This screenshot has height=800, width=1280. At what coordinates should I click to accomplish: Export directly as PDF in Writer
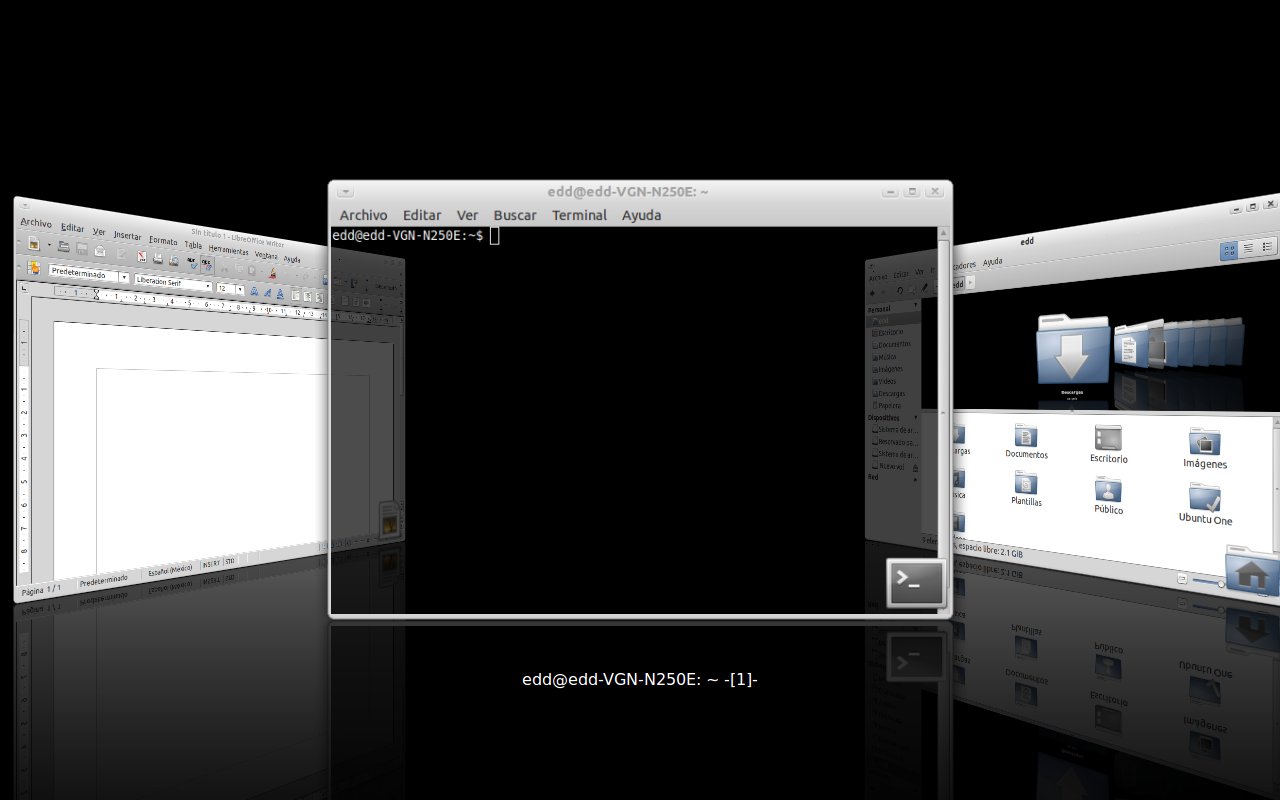coord(142,256)
